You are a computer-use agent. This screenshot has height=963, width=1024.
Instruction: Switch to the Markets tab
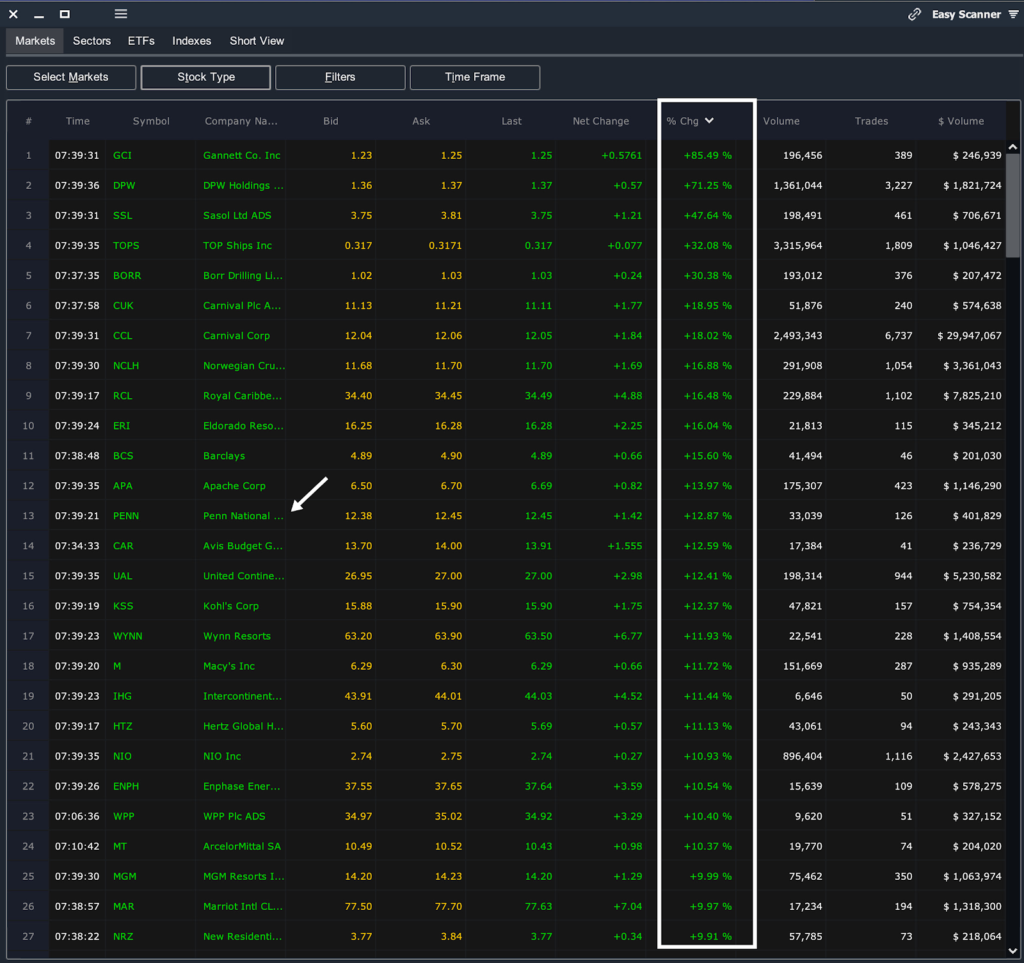coord(35,40)
